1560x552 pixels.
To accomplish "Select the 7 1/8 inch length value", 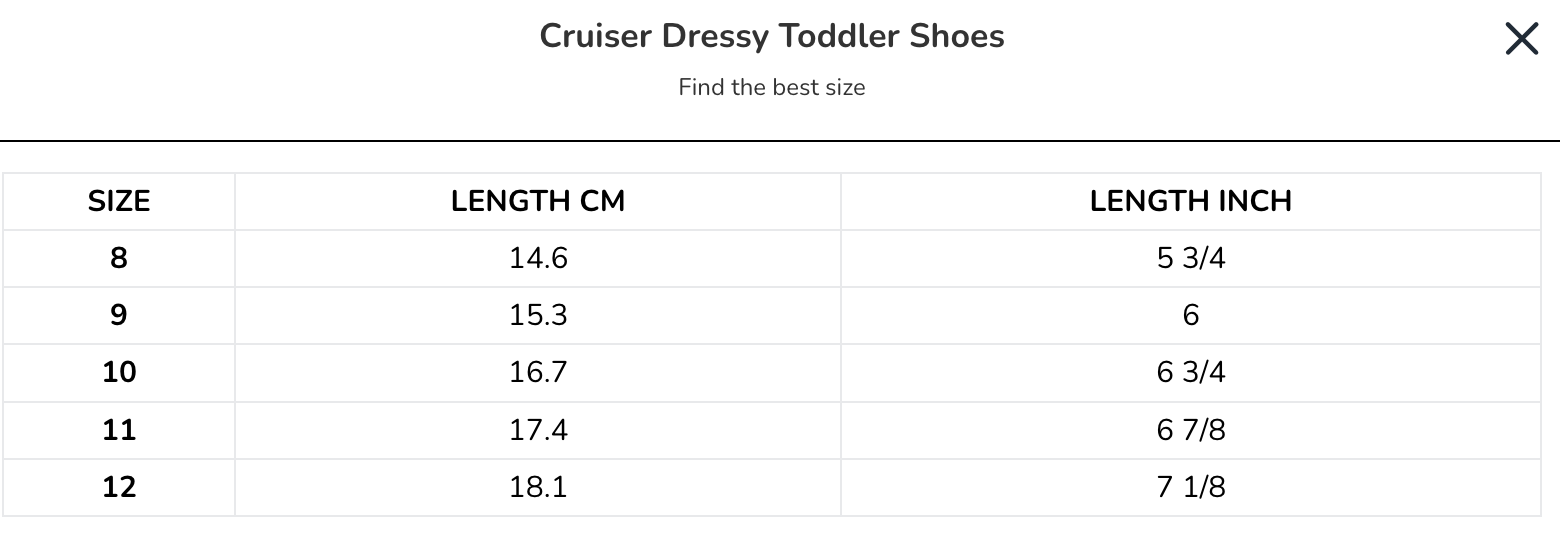I will (1190, 487).
